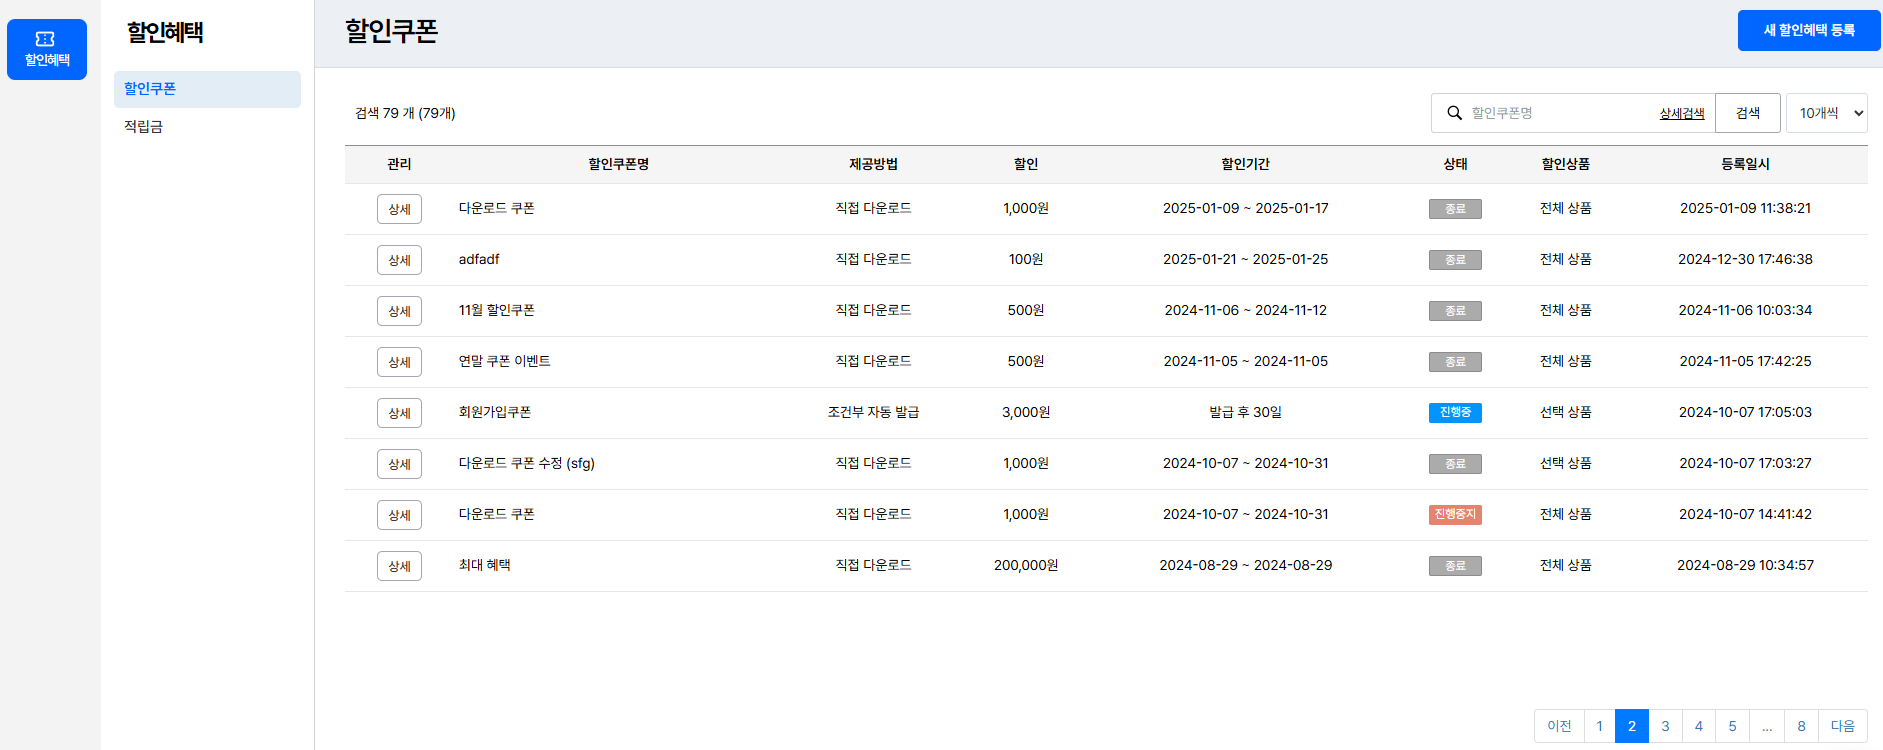Screen dimensions: 1883x750
Task: Open 상세 for 최대 혜택 coupon
Action: (399, 566)
